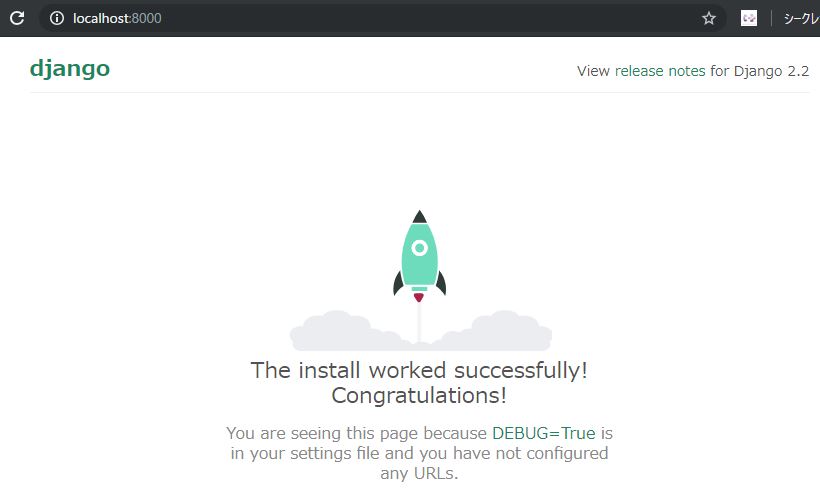Click the rocket launch illustration
Viewport: 820px width, 493px height.
[x=420, y=280]
